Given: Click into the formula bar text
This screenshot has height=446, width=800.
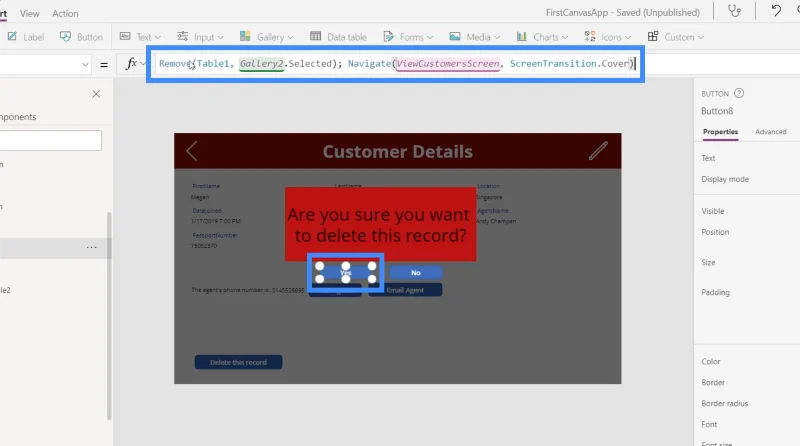Looking at the screenshot, I should pyautogui.click(x=396, y=64).
